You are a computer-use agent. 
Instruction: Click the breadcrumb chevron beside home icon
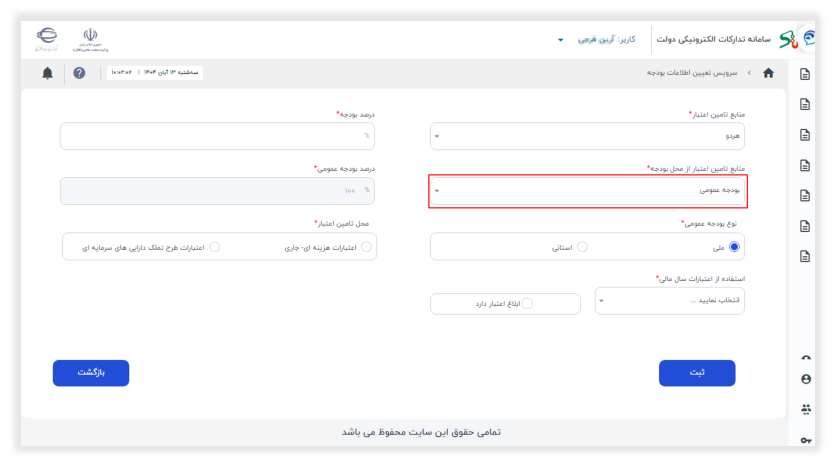(x=749, y=73)
